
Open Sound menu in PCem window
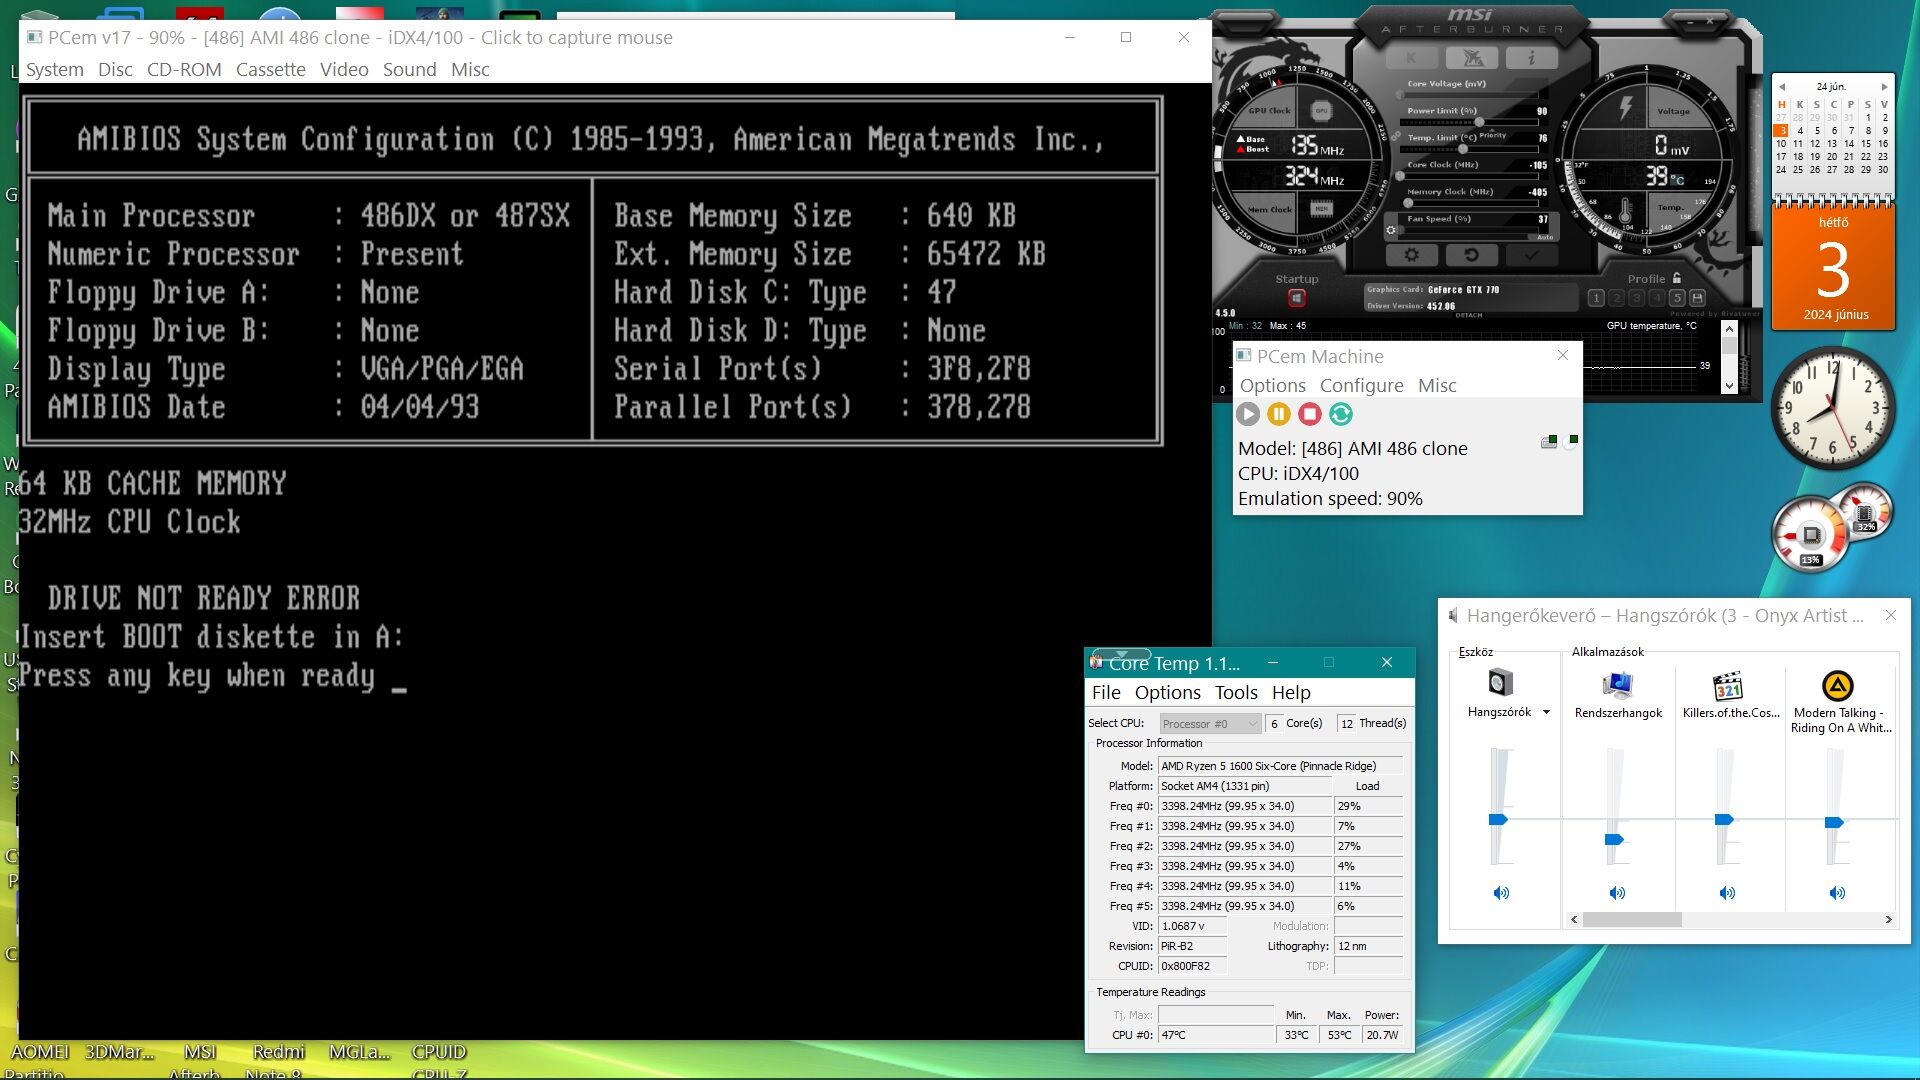click(x=410, y=69)
